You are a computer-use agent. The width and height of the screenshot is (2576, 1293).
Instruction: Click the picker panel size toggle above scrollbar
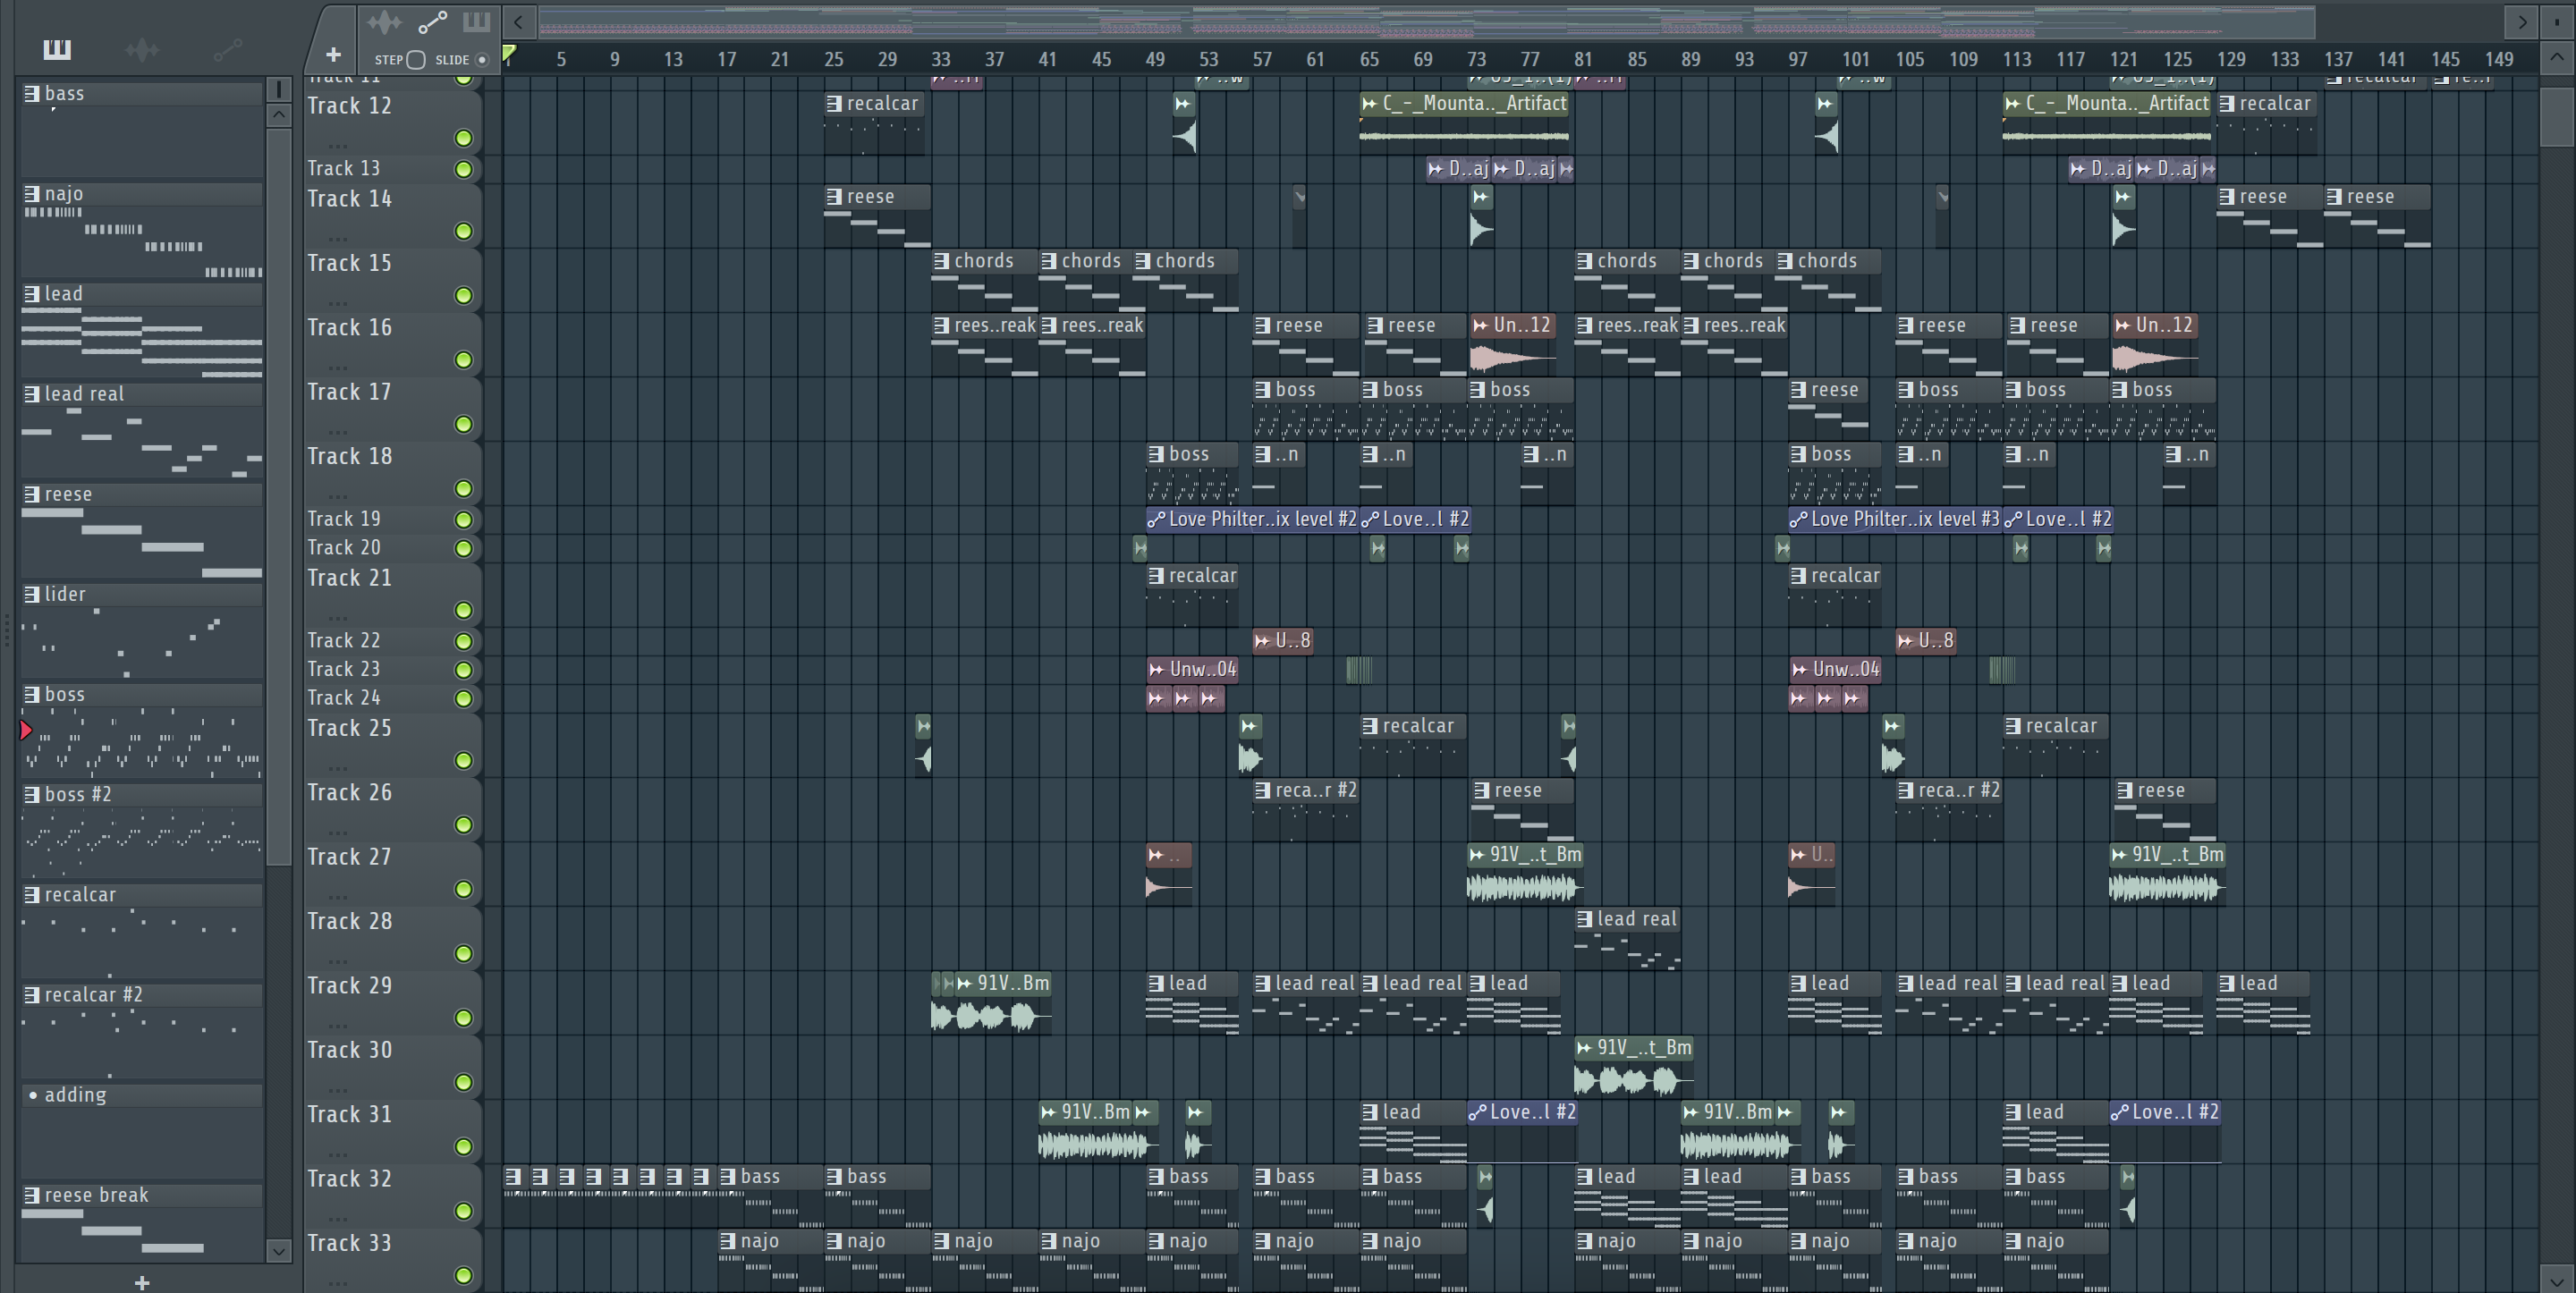tap(279, 90)
